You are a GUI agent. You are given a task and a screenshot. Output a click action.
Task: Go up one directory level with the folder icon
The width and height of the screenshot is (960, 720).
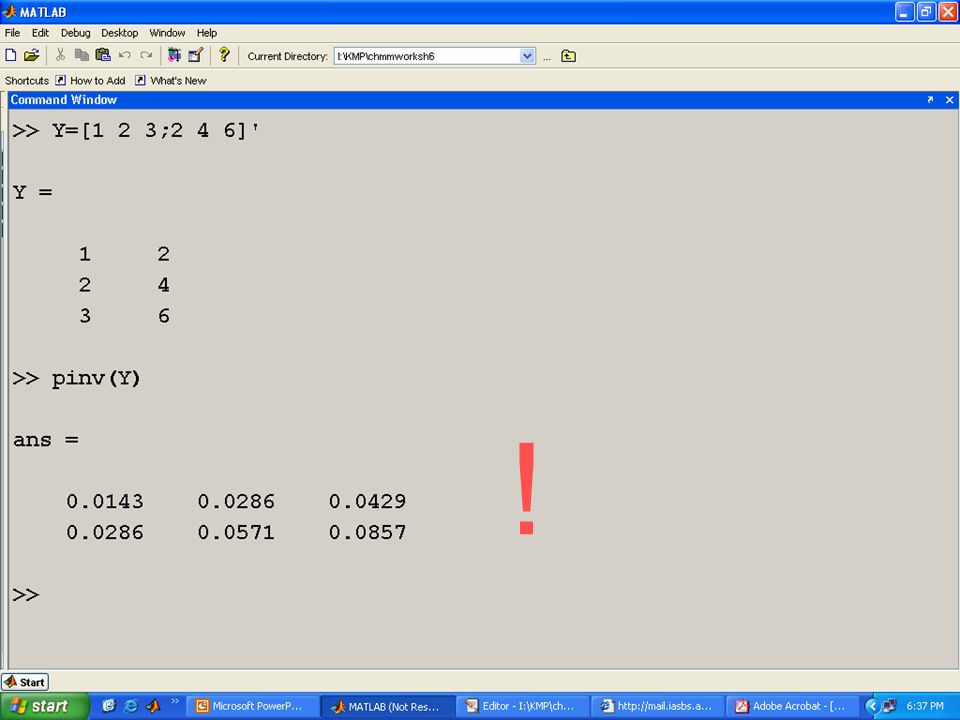point(568,56)
